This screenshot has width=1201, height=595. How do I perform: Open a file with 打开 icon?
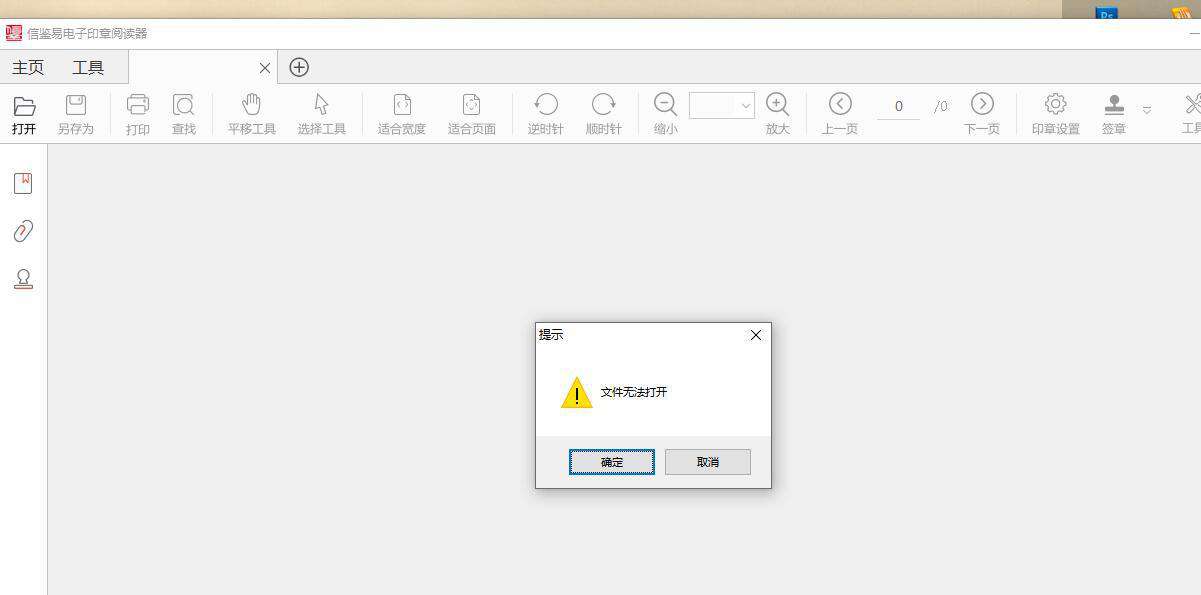24,114
